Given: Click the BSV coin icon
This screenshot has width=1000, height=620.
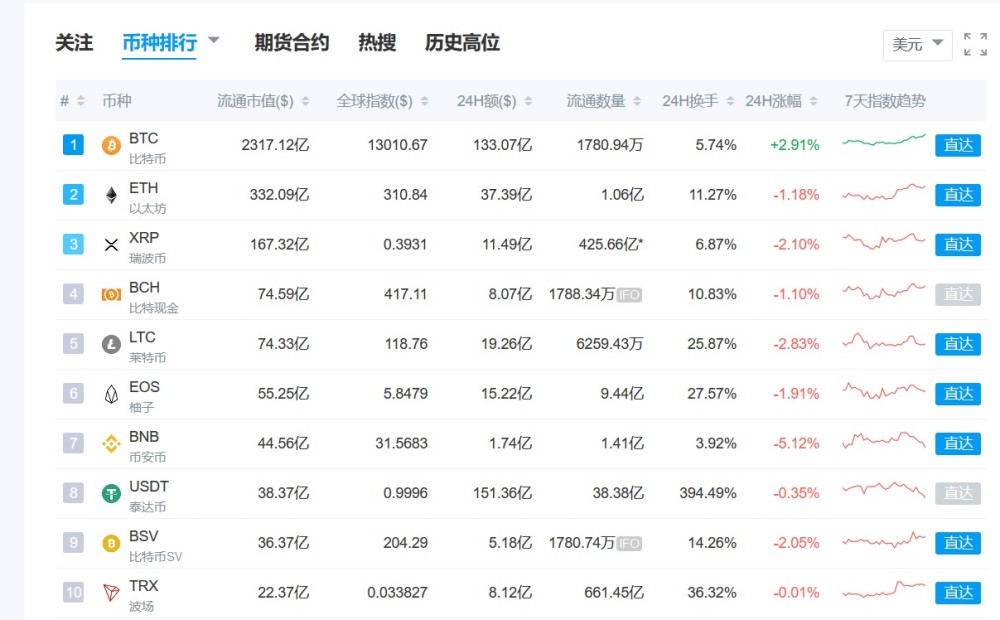Looking at the screenshot, I should (x=111, y=543).
